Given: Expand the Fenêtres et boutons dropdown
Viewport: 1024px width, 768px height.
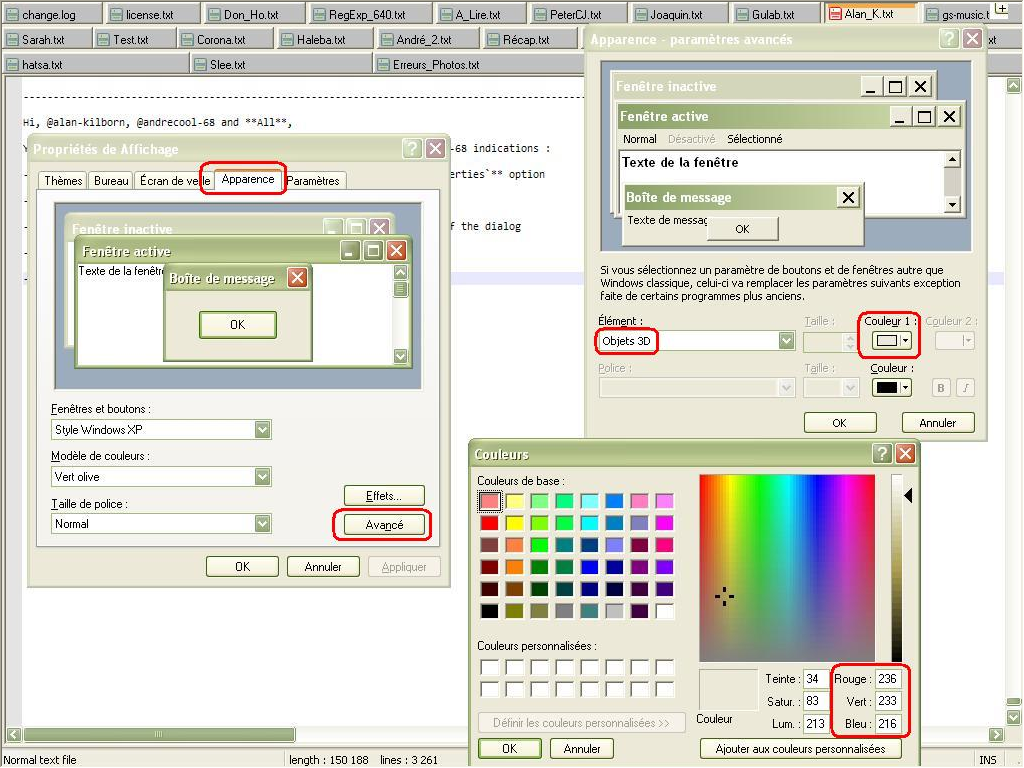Looking at the screenshot, I should [x=263, y=429].
